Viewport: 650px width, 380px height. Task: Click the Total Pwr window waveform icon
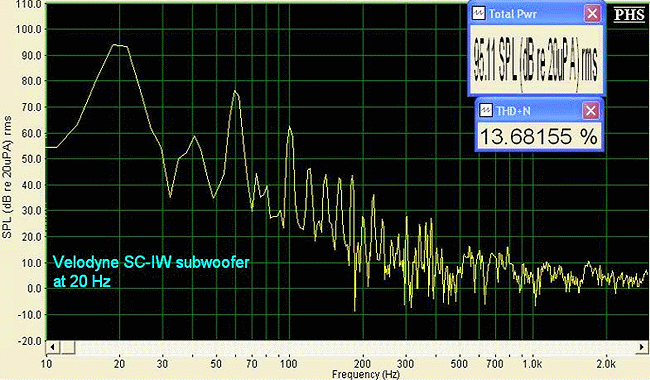(479, 14)
